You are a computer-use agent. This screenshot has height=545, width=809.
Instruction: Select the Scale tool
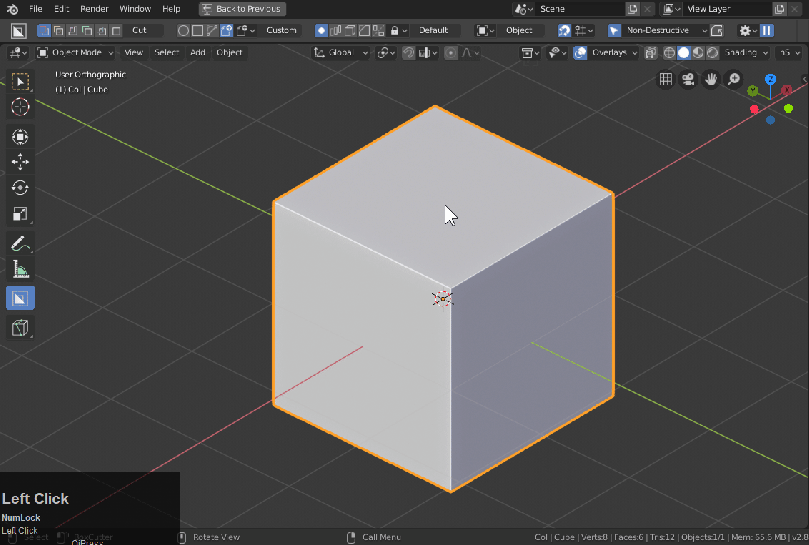(x=20, y=214)
